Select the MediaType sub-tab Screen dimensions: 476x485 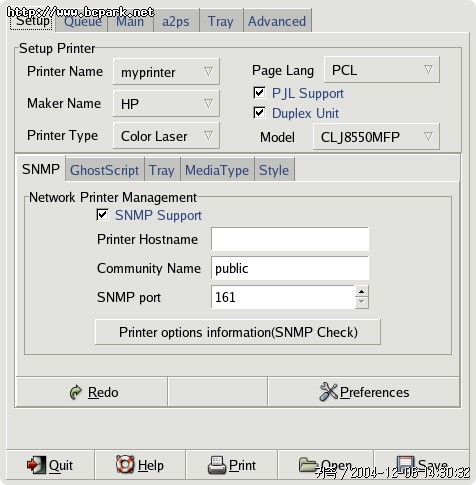217,170
